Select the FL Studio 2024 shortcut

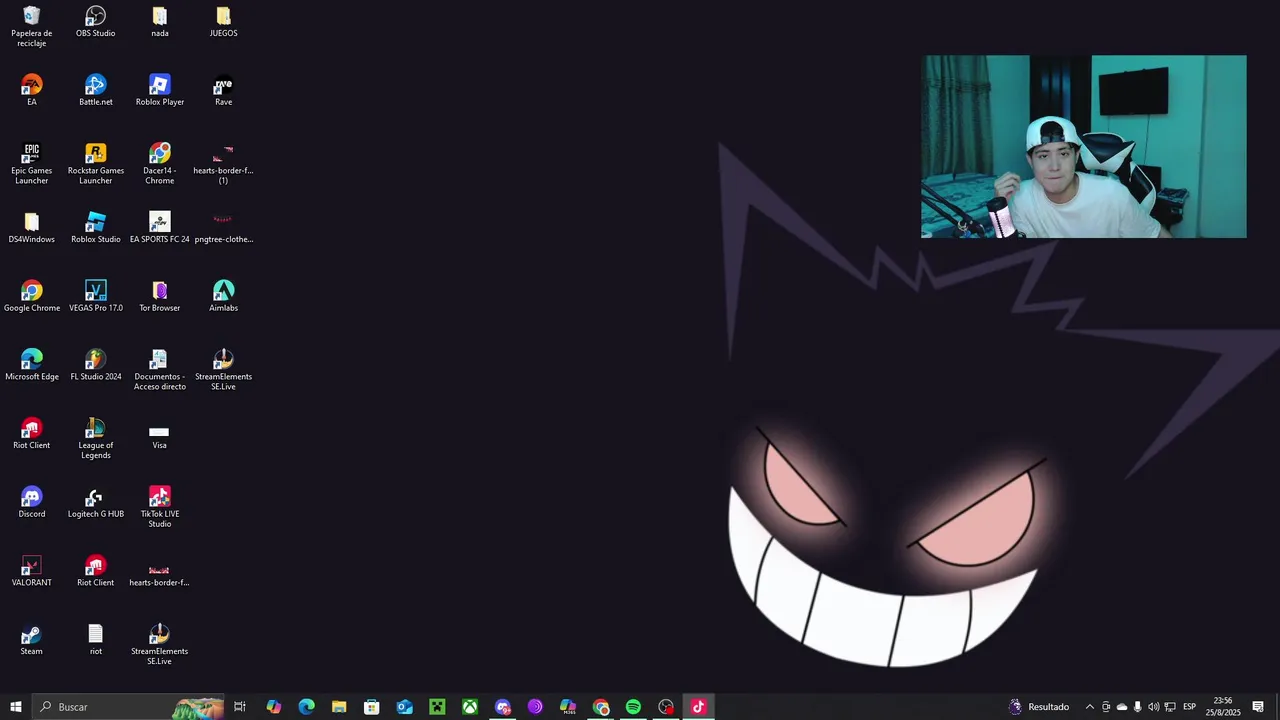96,365
